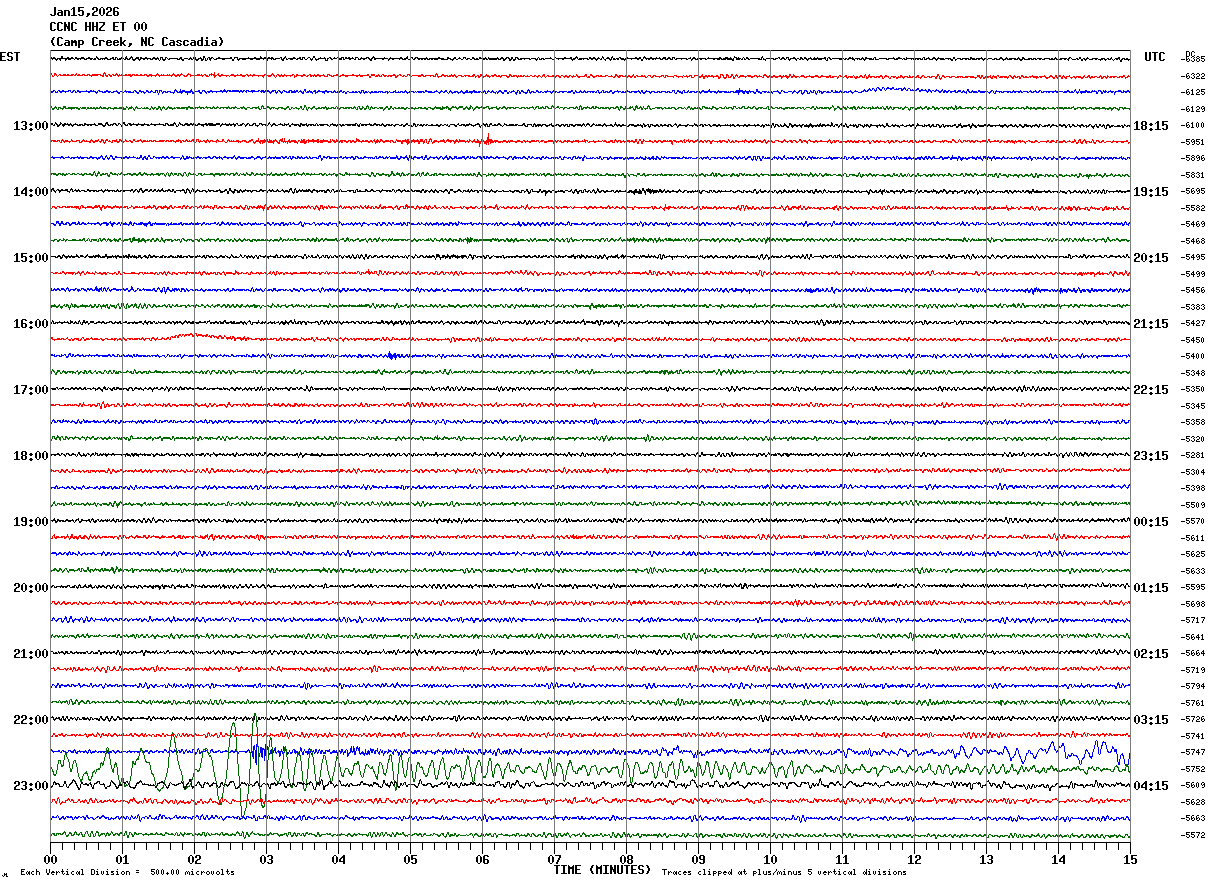This screenshot has height=886, width=1210.
Task: Select the '16:00' EST time label
Action: pyautogui.click(x=30, y=324)
